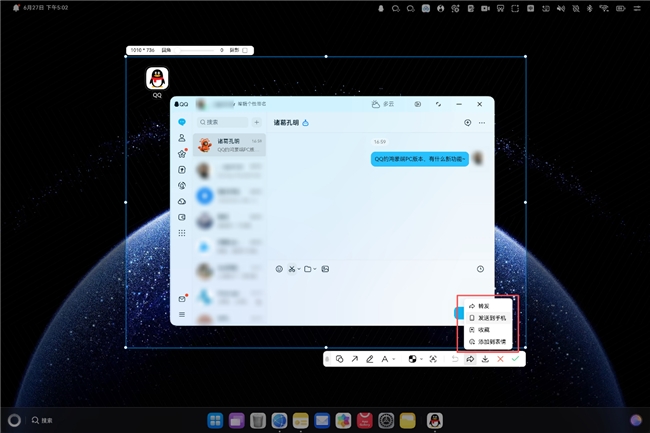Image resolution: width=650 pixels, height=433 pixels.
Task: Click the image picture icon in chat
Action: click(x=325, y=269)
